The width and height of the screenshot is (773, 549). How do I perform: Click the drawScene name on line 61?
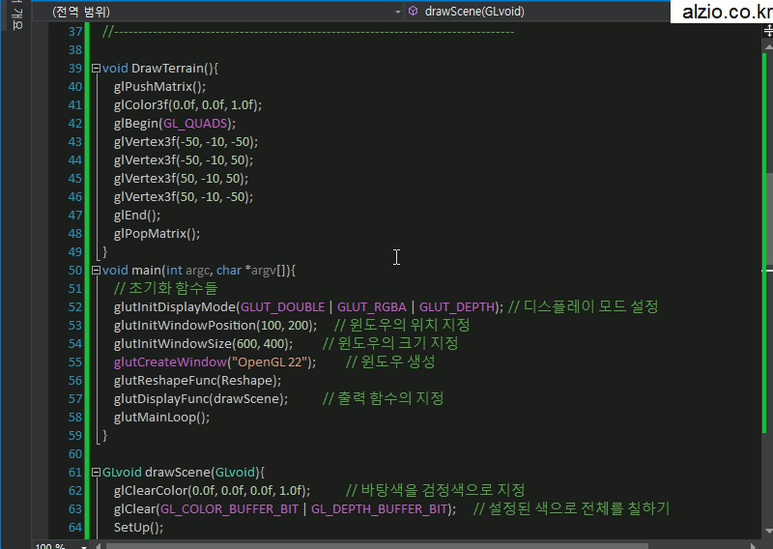[x=177, y=472]
